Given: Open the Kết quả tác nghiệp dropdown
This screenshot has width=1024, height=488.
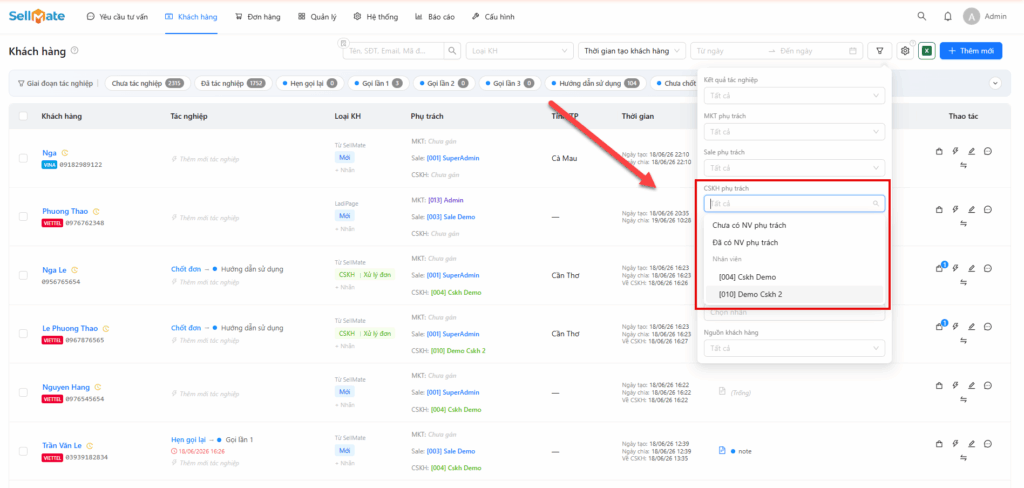Looking at the screenshot, I should click(794, 95).
